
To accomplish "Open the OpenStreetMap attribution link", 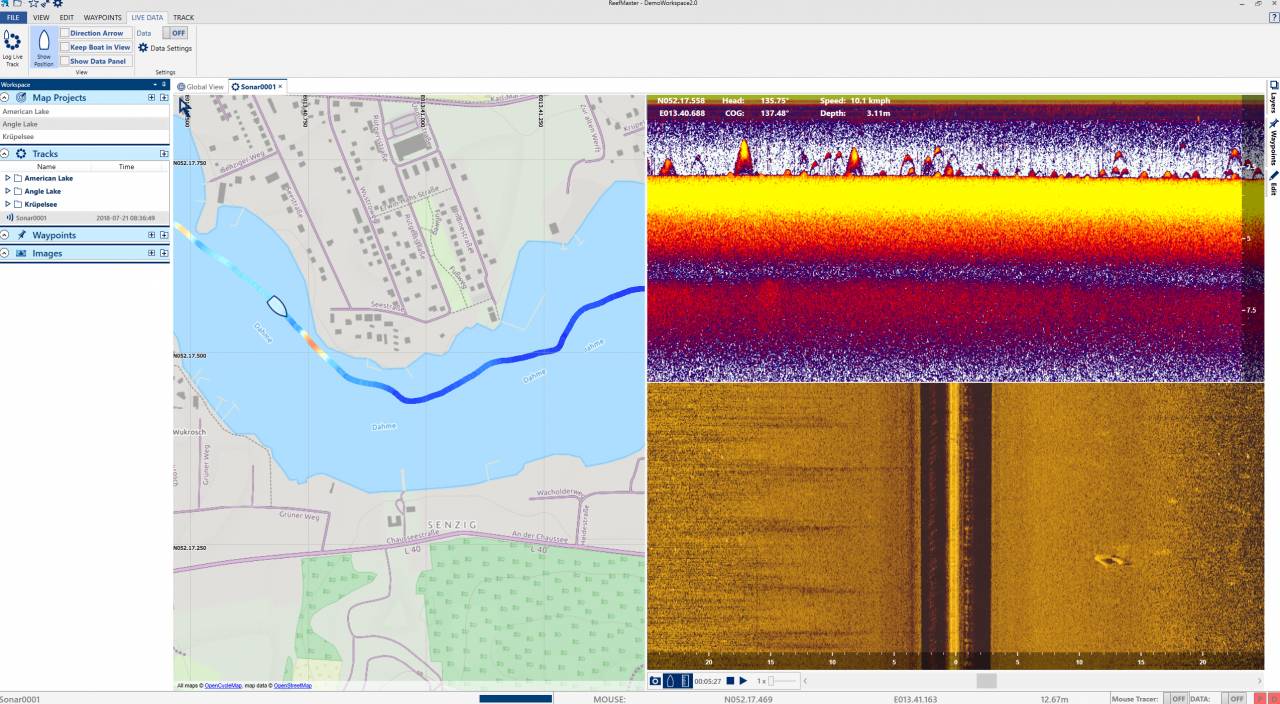I will [293, 686].
